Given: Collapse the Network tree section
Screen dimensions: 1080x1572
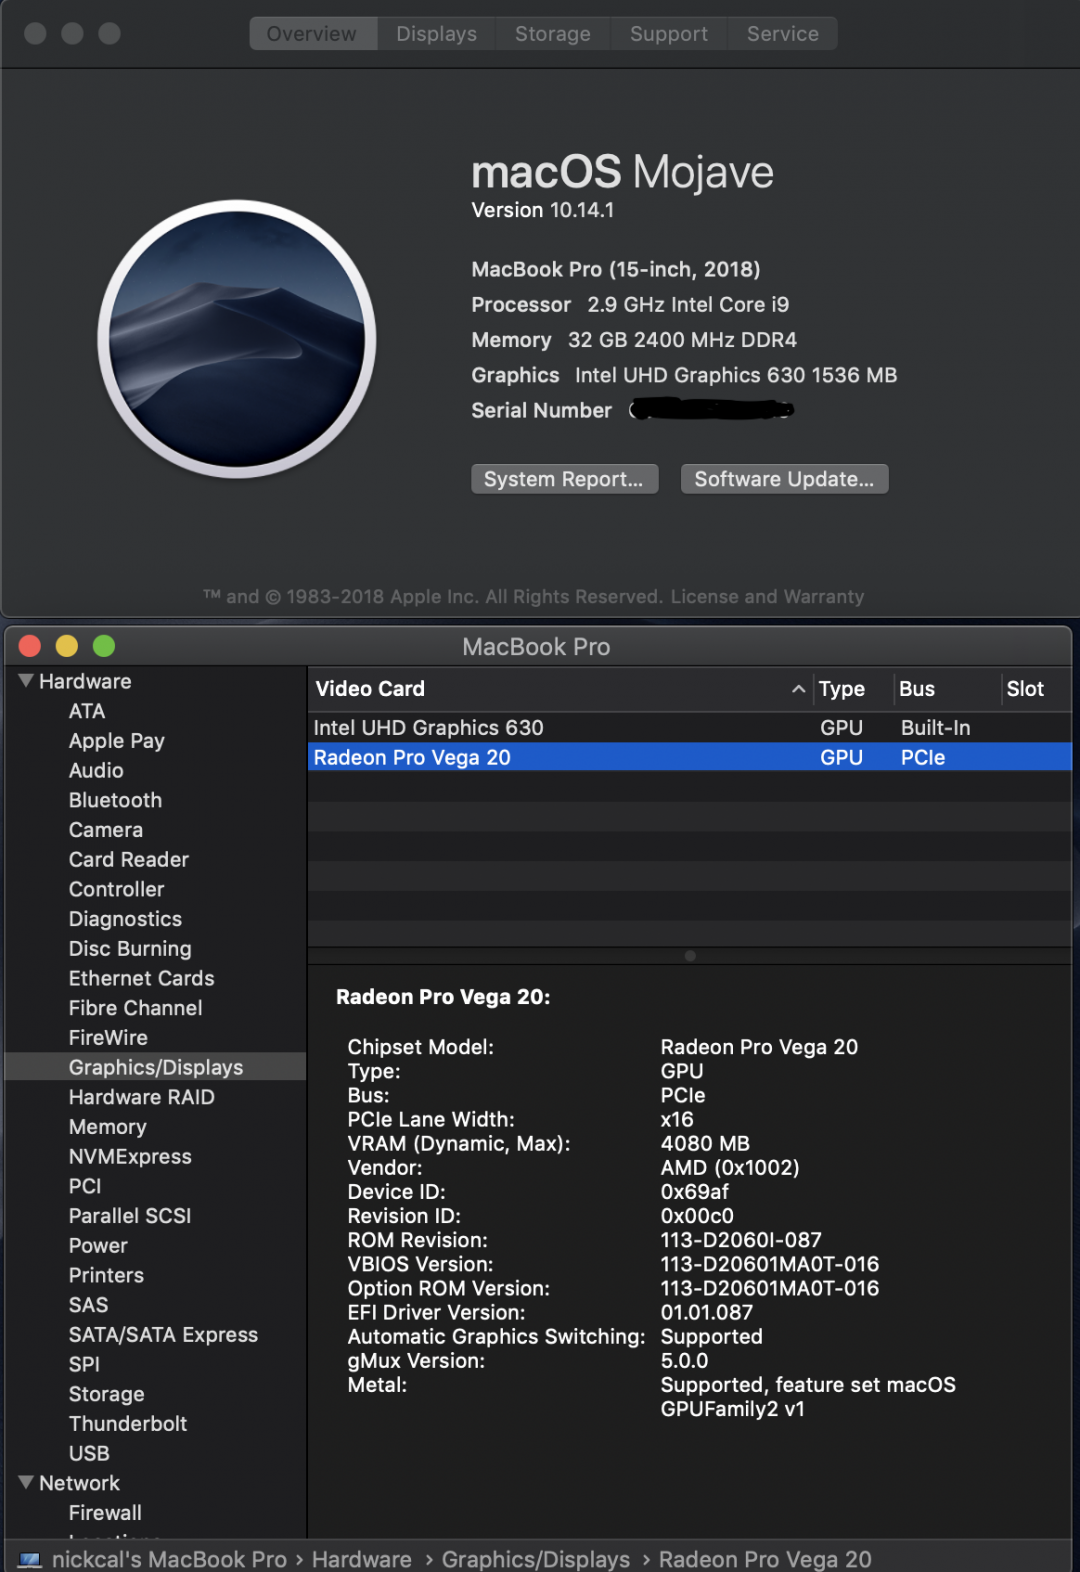Looking at the screenshot, I should coord(26,1483).
